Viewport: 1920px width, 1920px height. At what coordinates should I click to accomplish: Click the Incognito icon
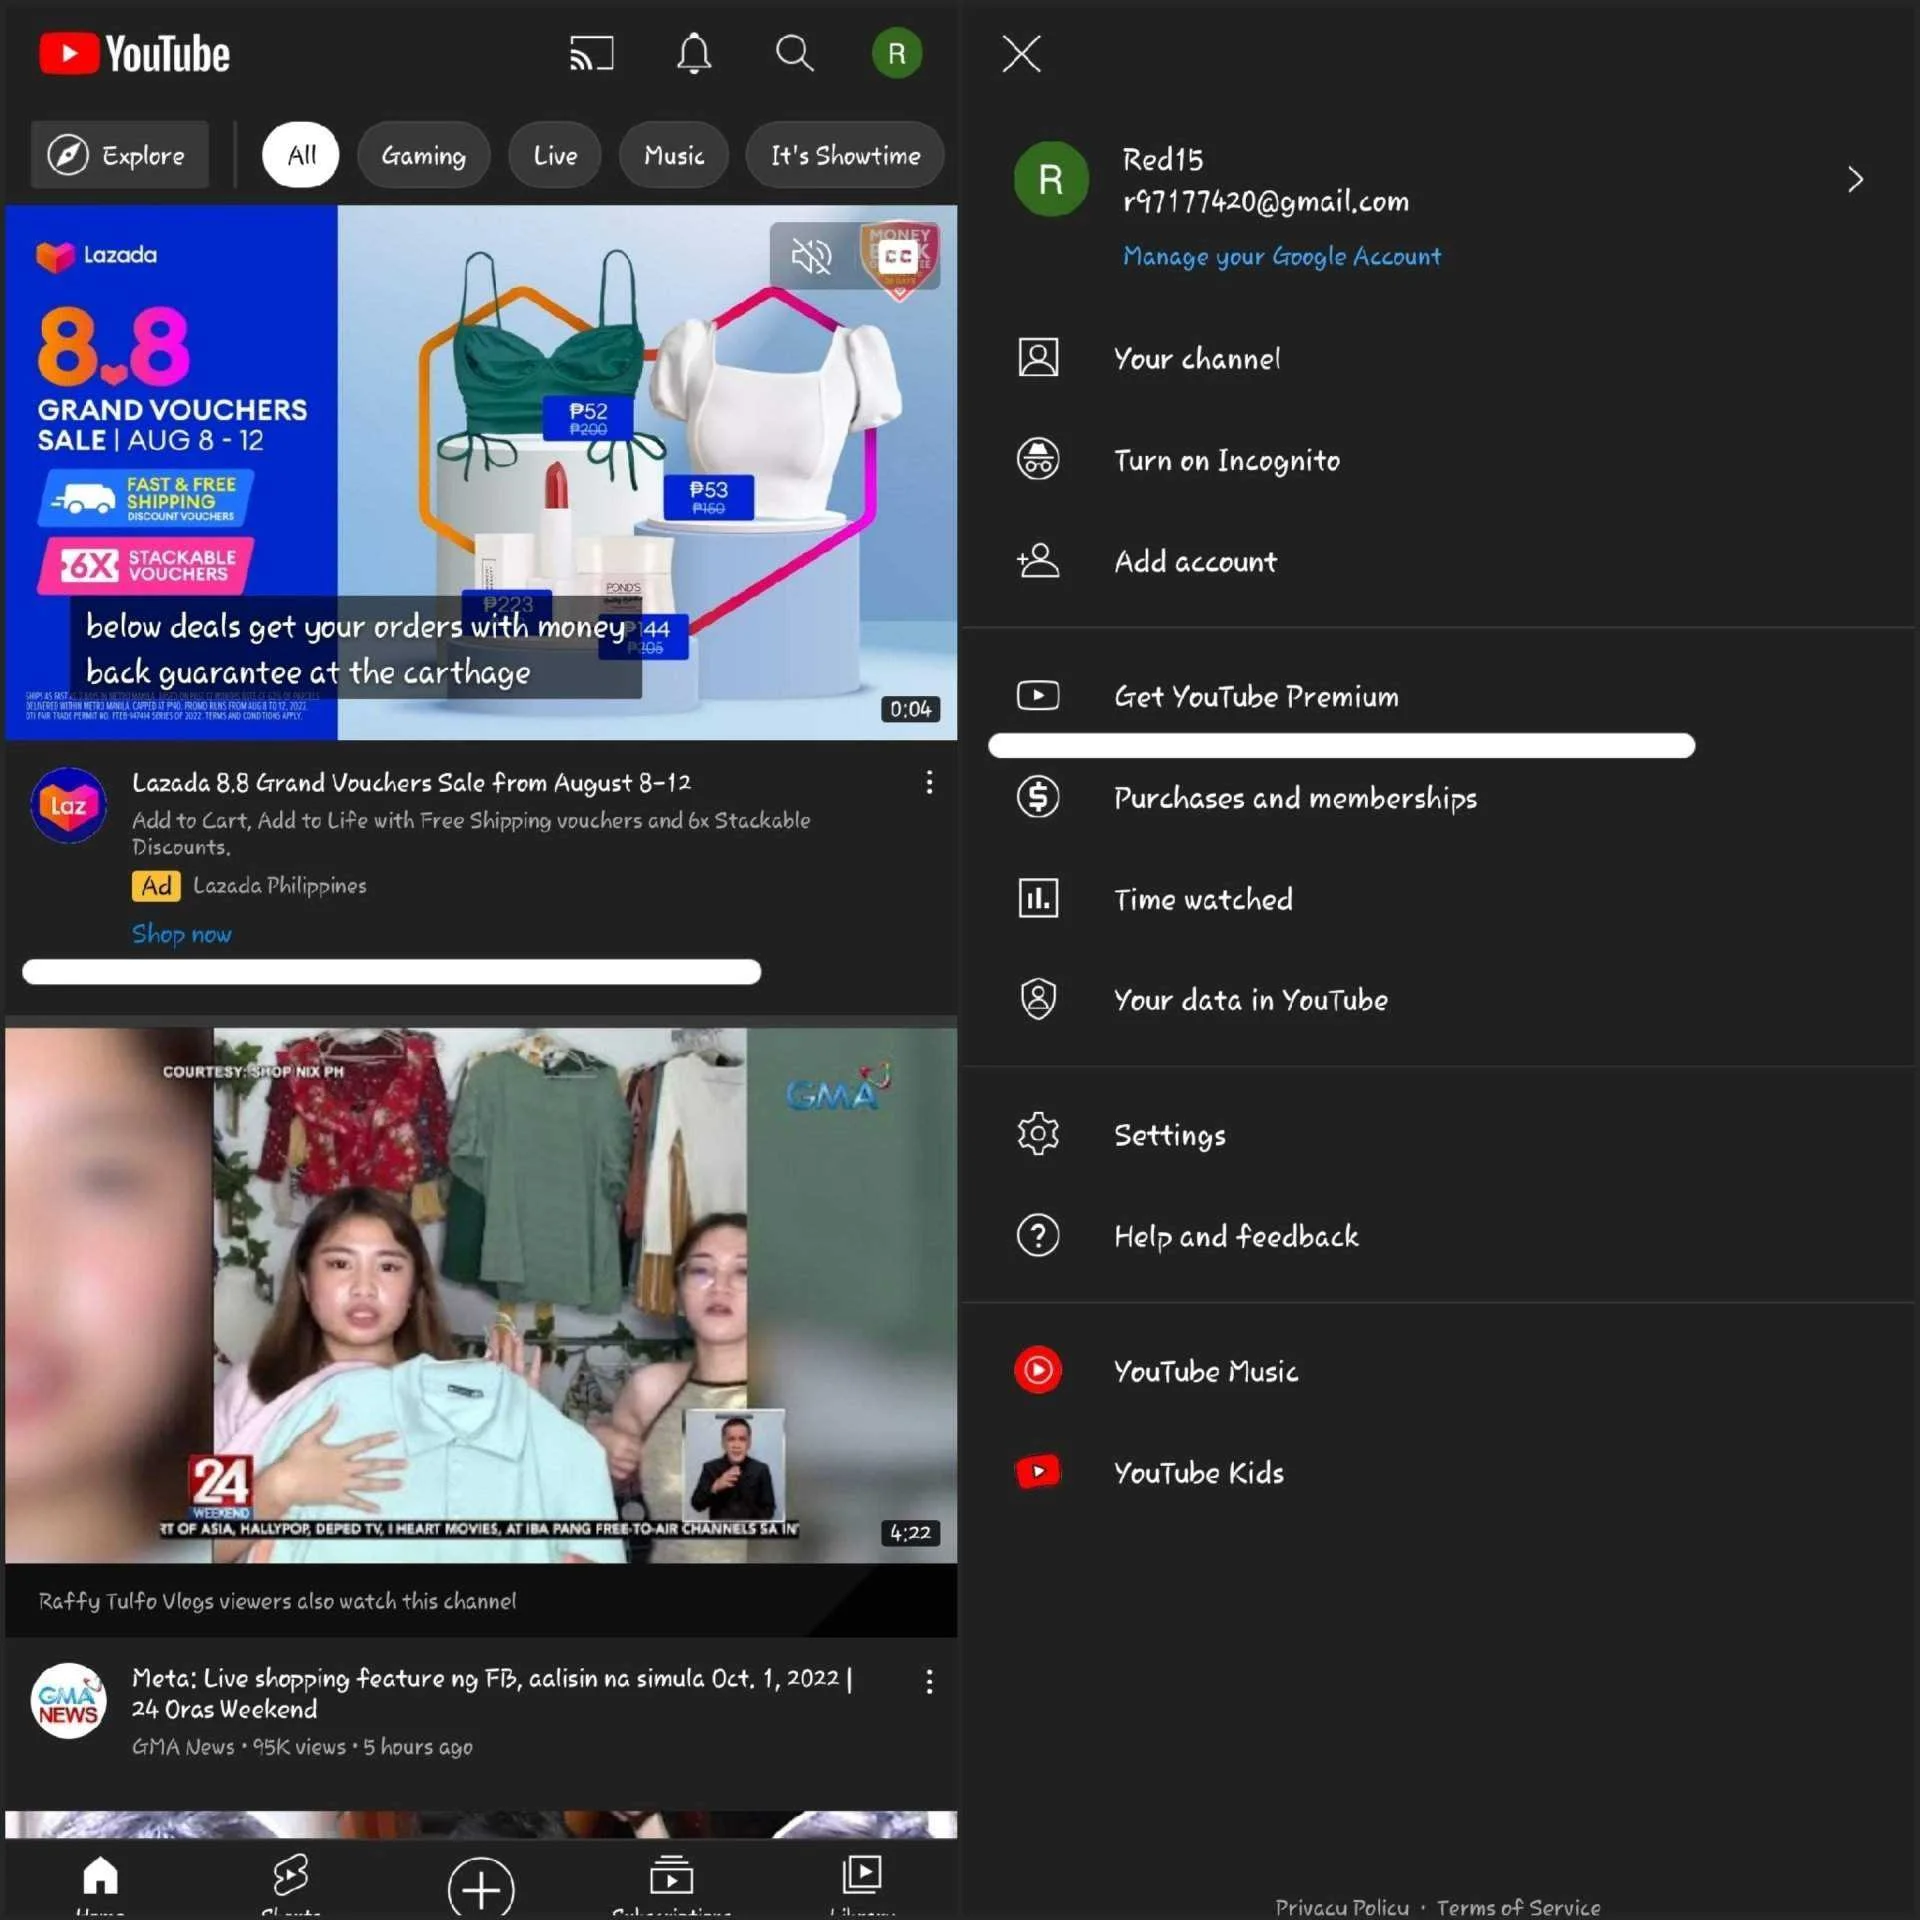click(1038, 459)
